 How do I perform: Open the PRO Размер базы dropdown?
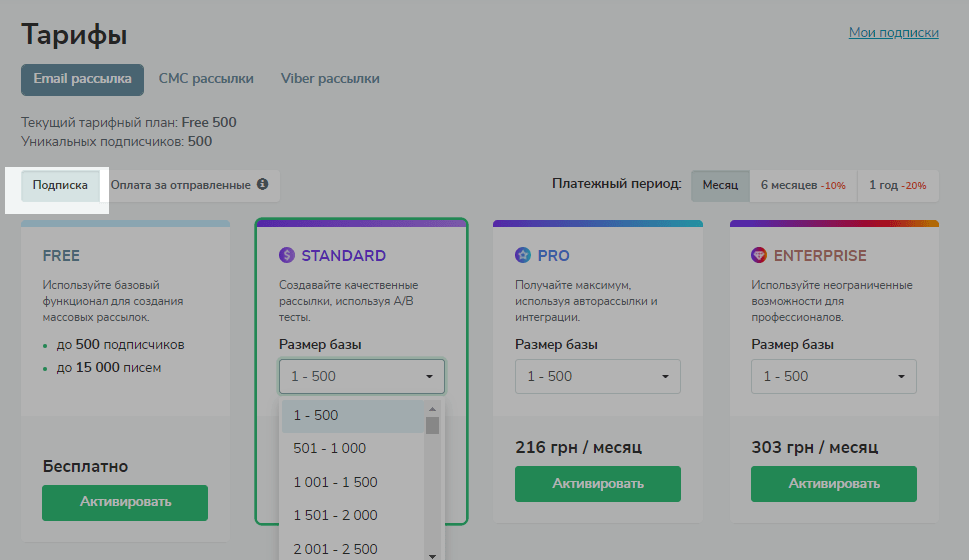pos(598,377)
